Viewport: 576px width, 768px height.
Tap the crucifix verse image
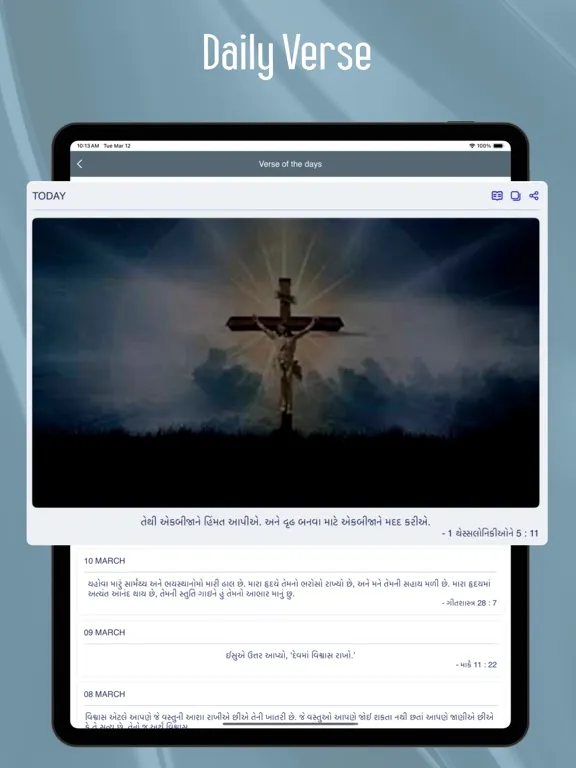(x=286, y=362)
